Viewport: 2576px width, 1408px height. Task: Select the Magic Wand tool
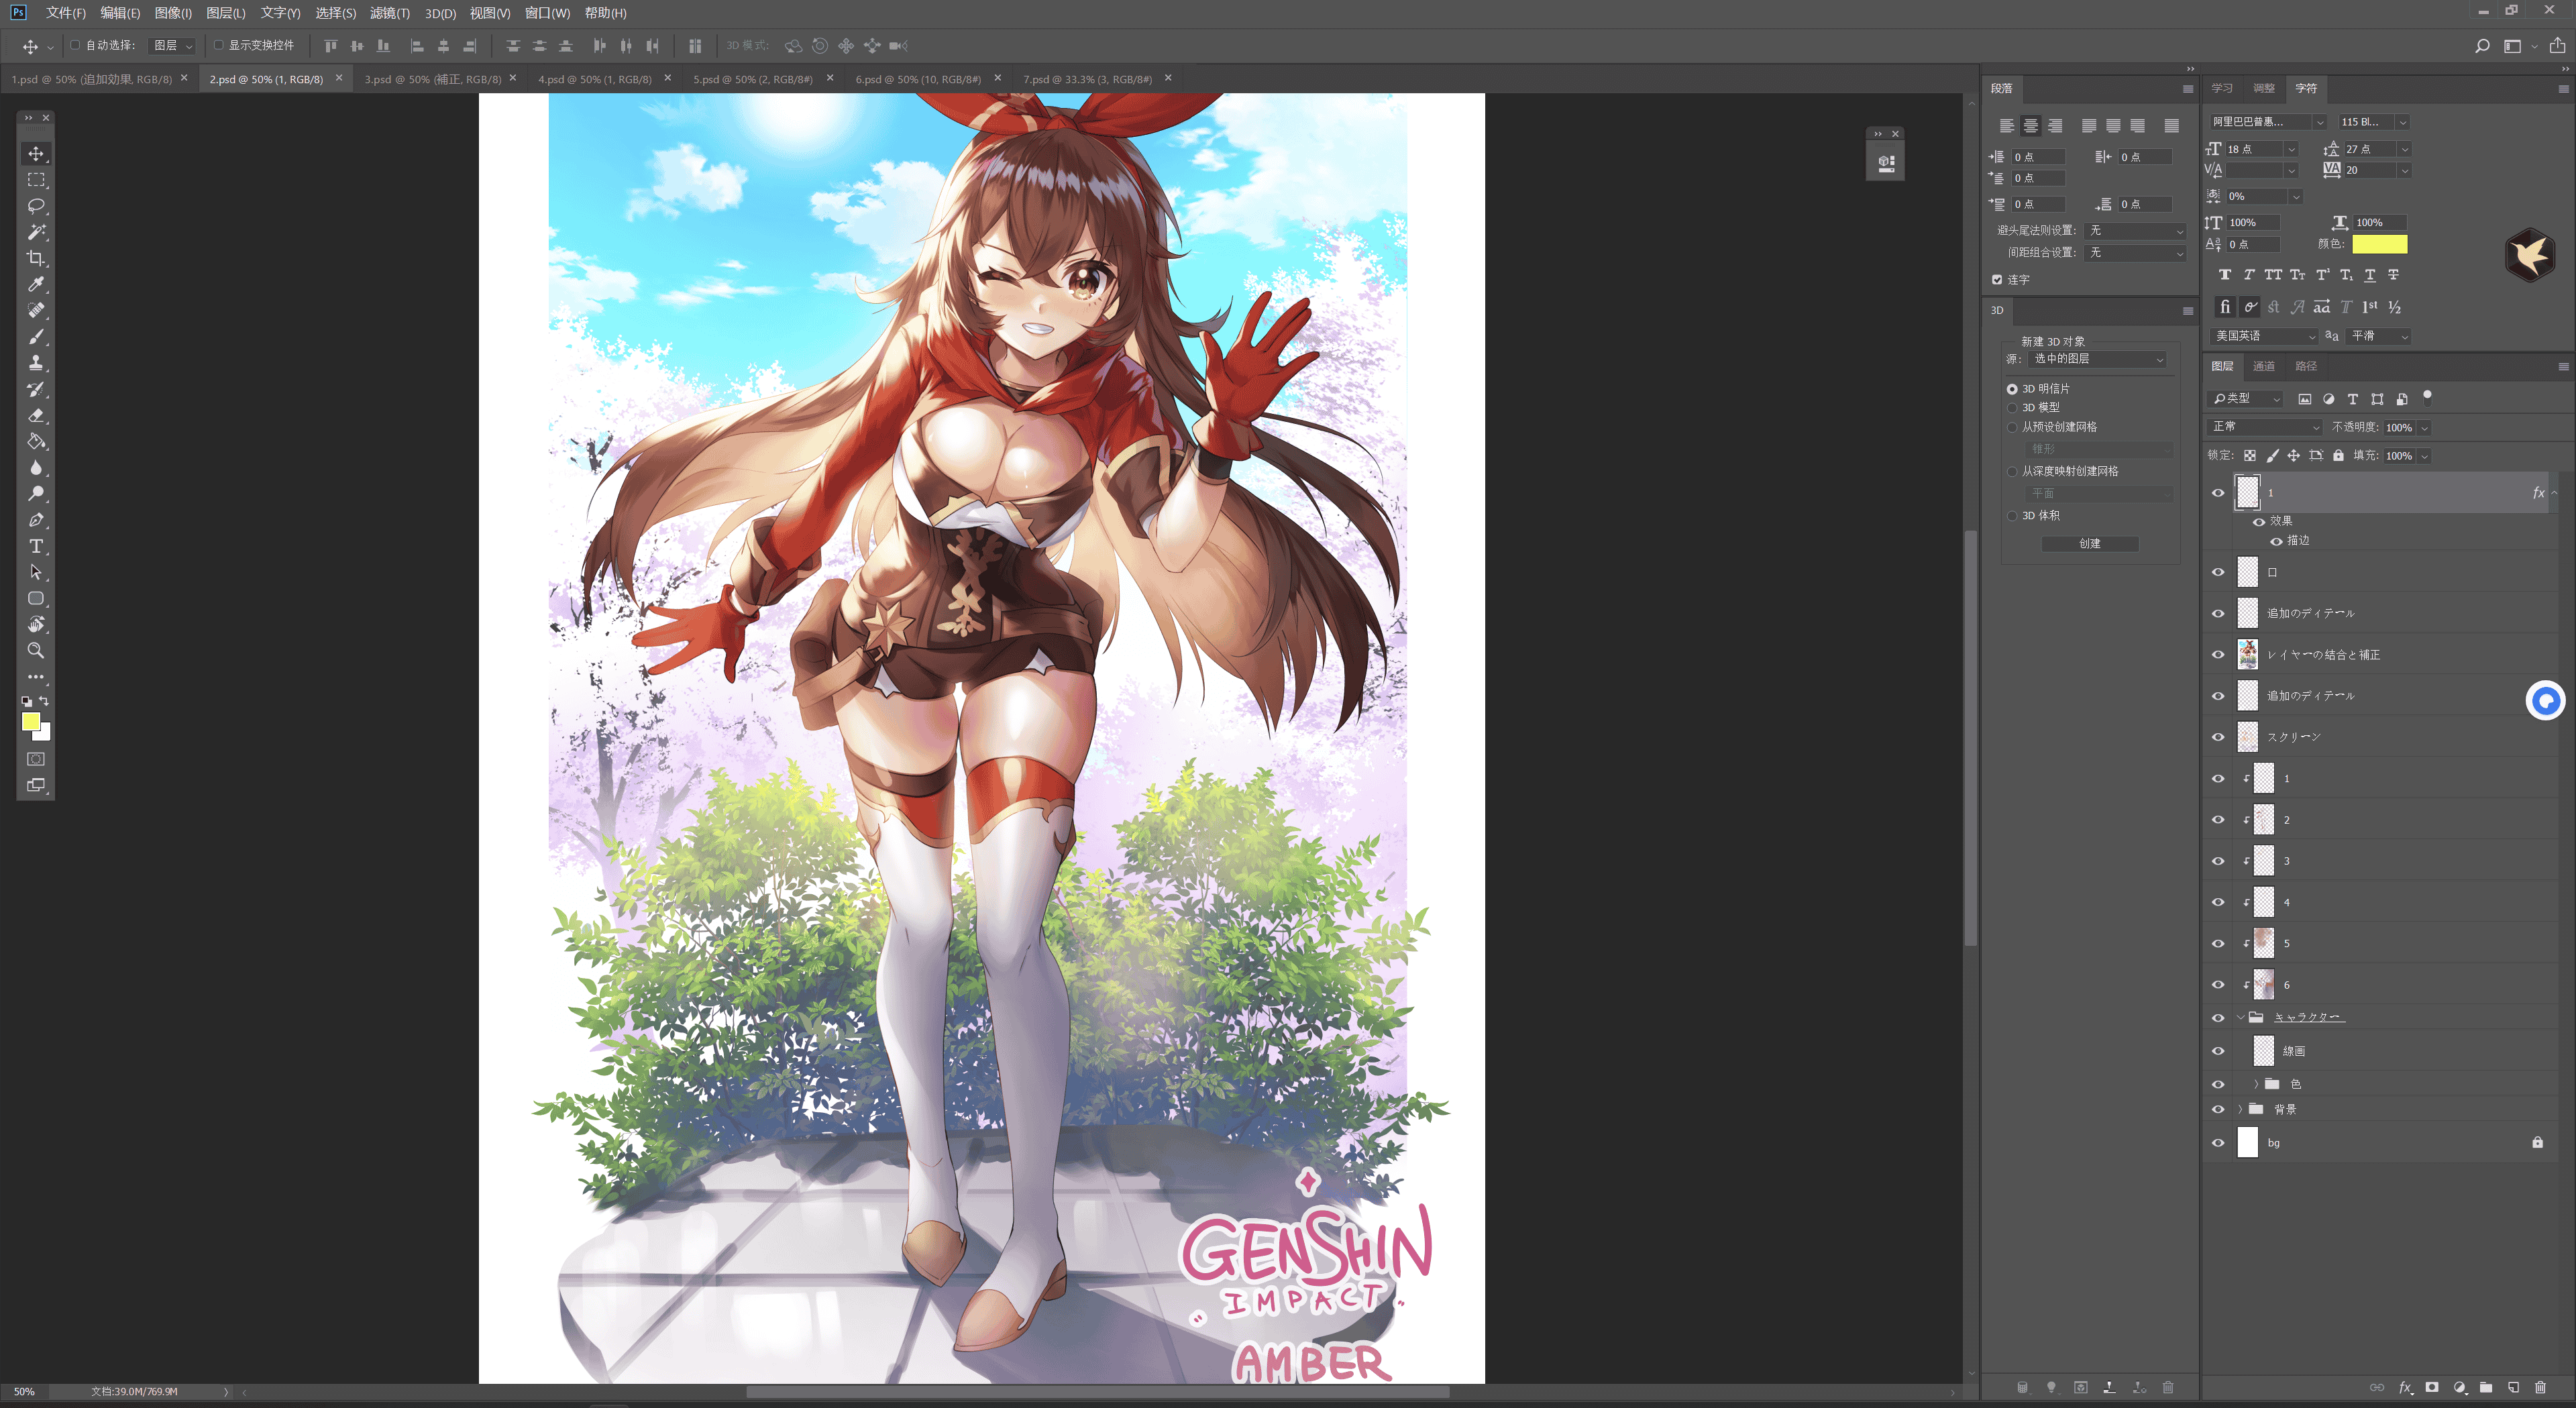pos(36,232)
